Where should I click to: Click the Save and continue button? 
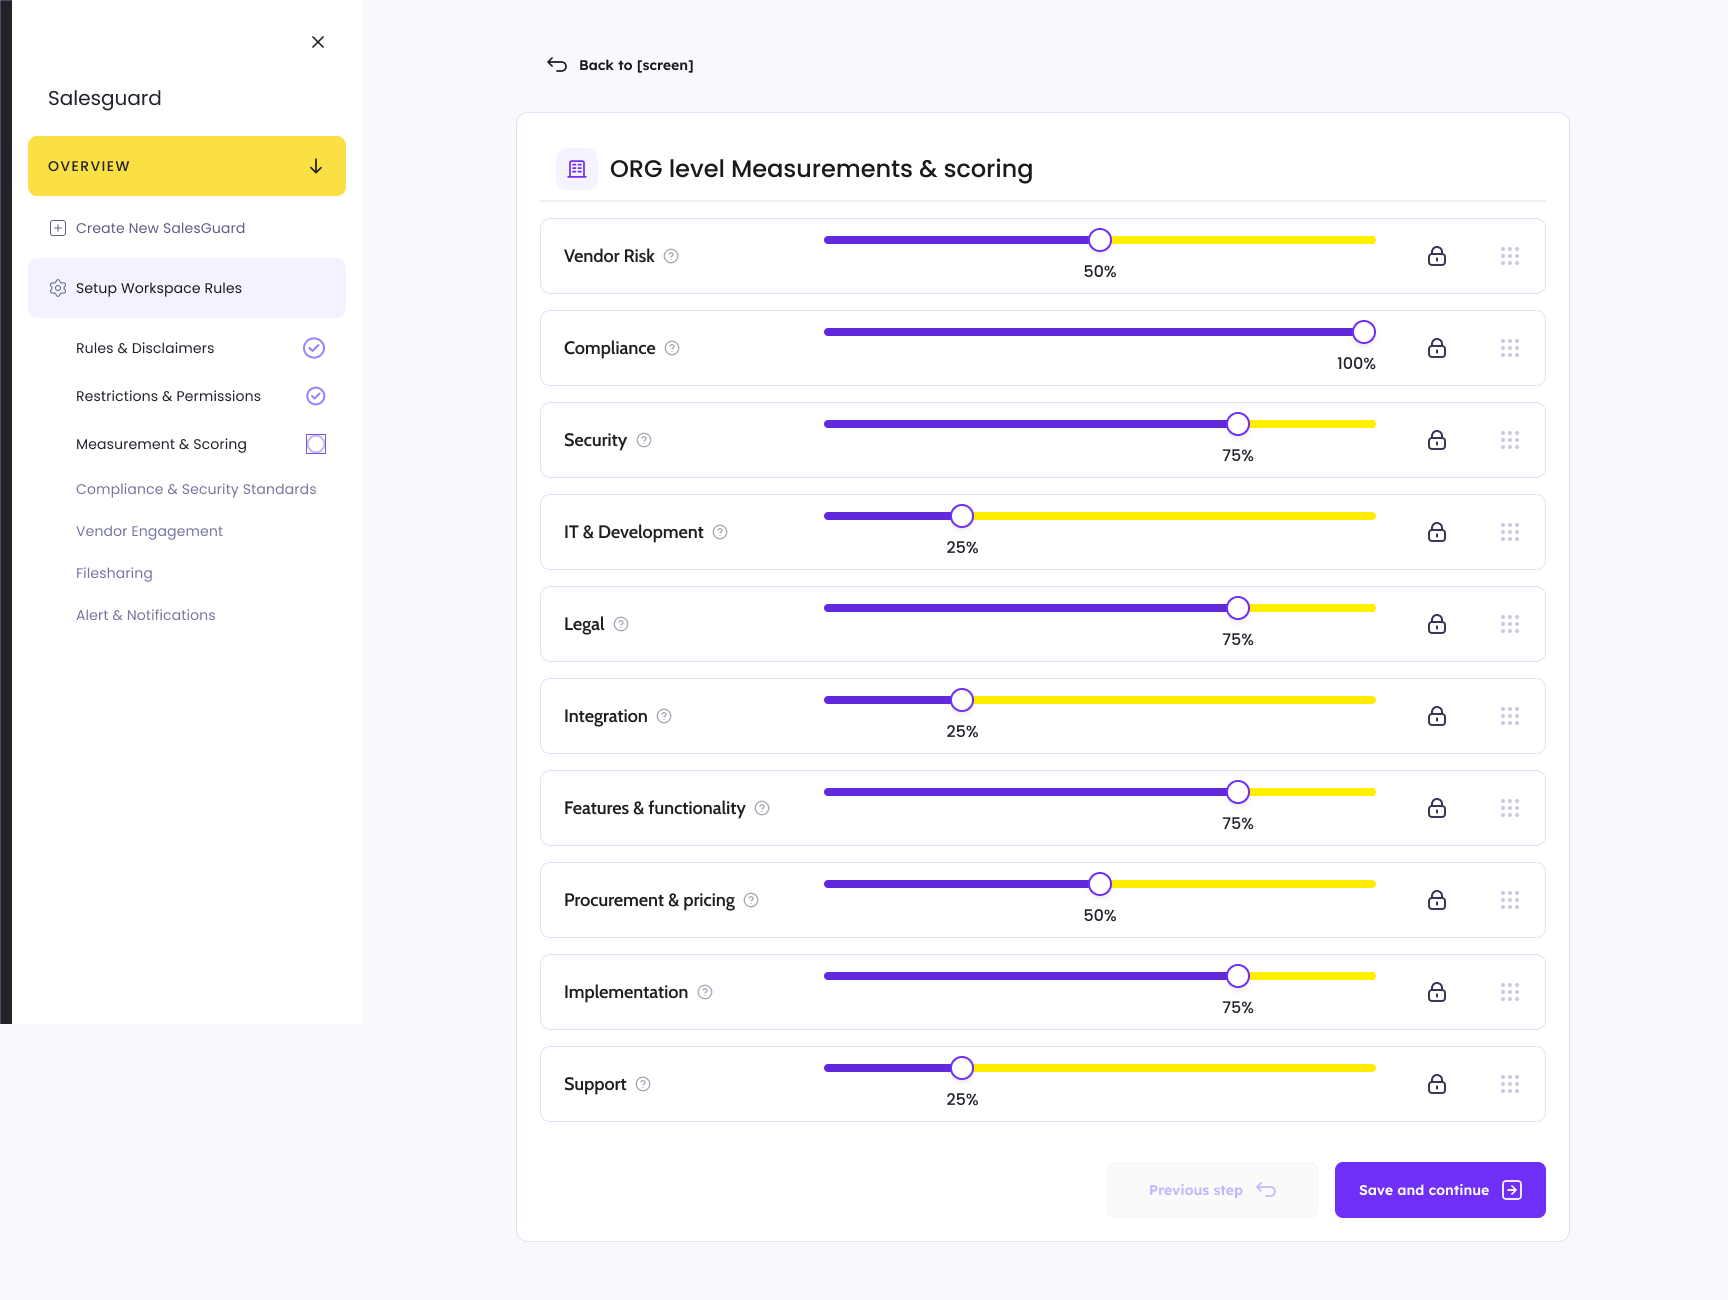(x=1440, y=1190)
